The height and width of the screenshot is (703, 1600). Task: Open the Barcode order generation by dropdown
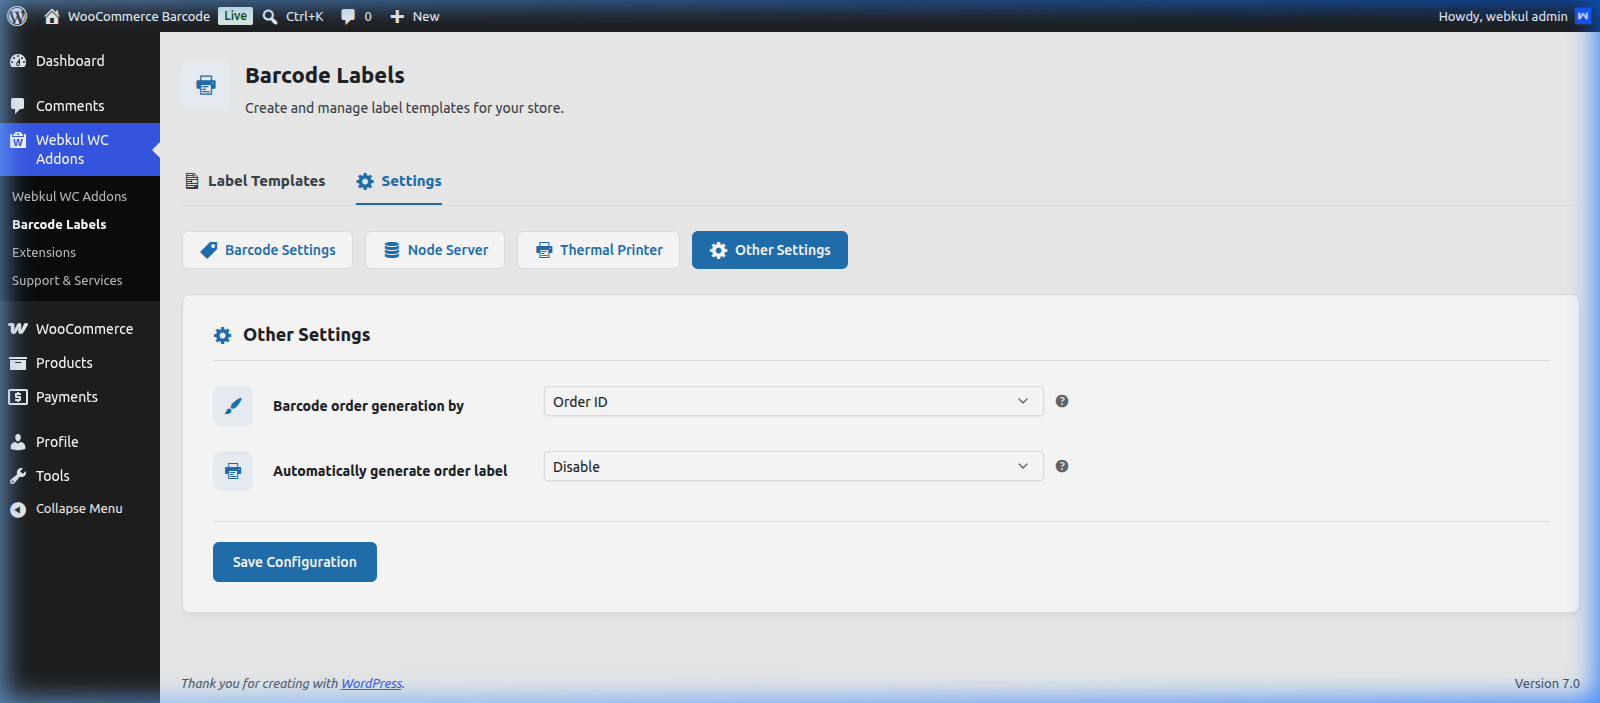point(793,401)
